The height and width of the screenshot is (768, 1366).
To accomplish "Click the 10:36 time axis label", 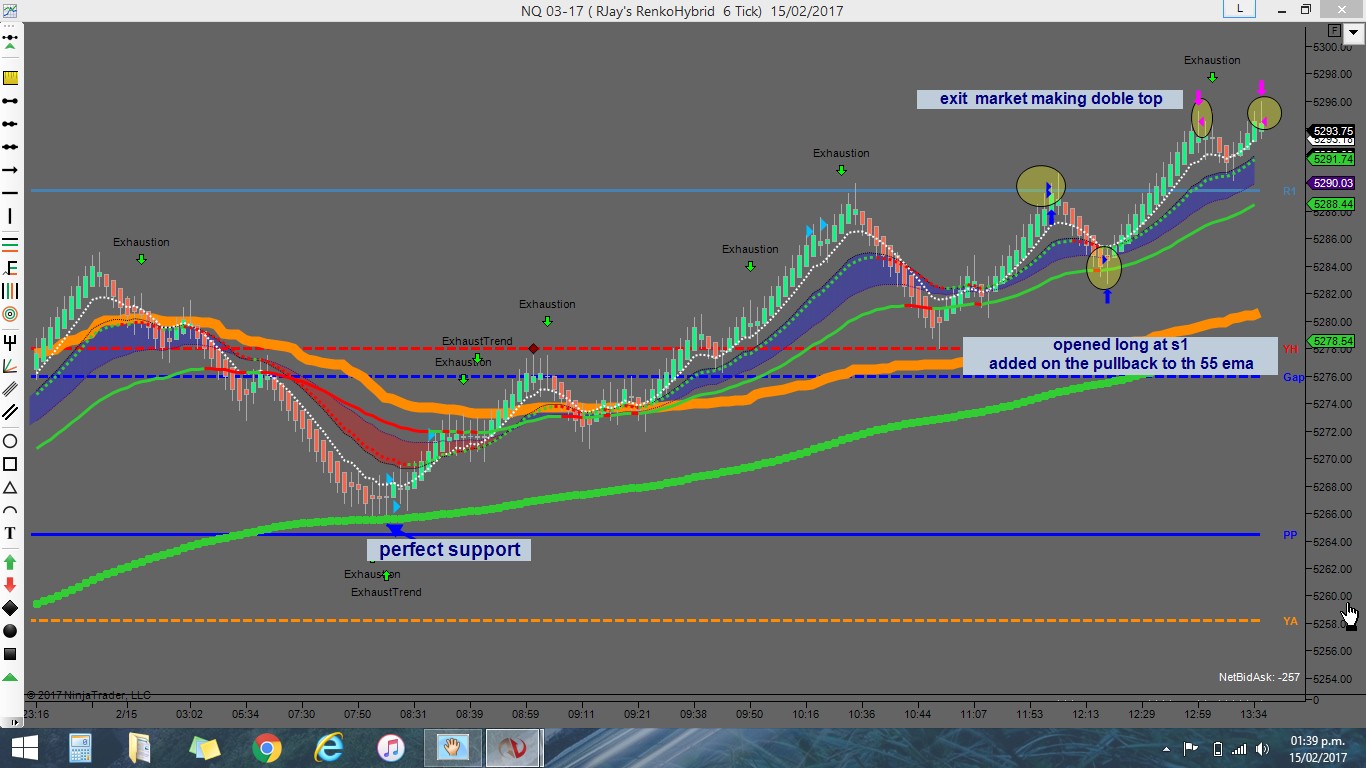I will pyautogui.click(x=860, y=714).
